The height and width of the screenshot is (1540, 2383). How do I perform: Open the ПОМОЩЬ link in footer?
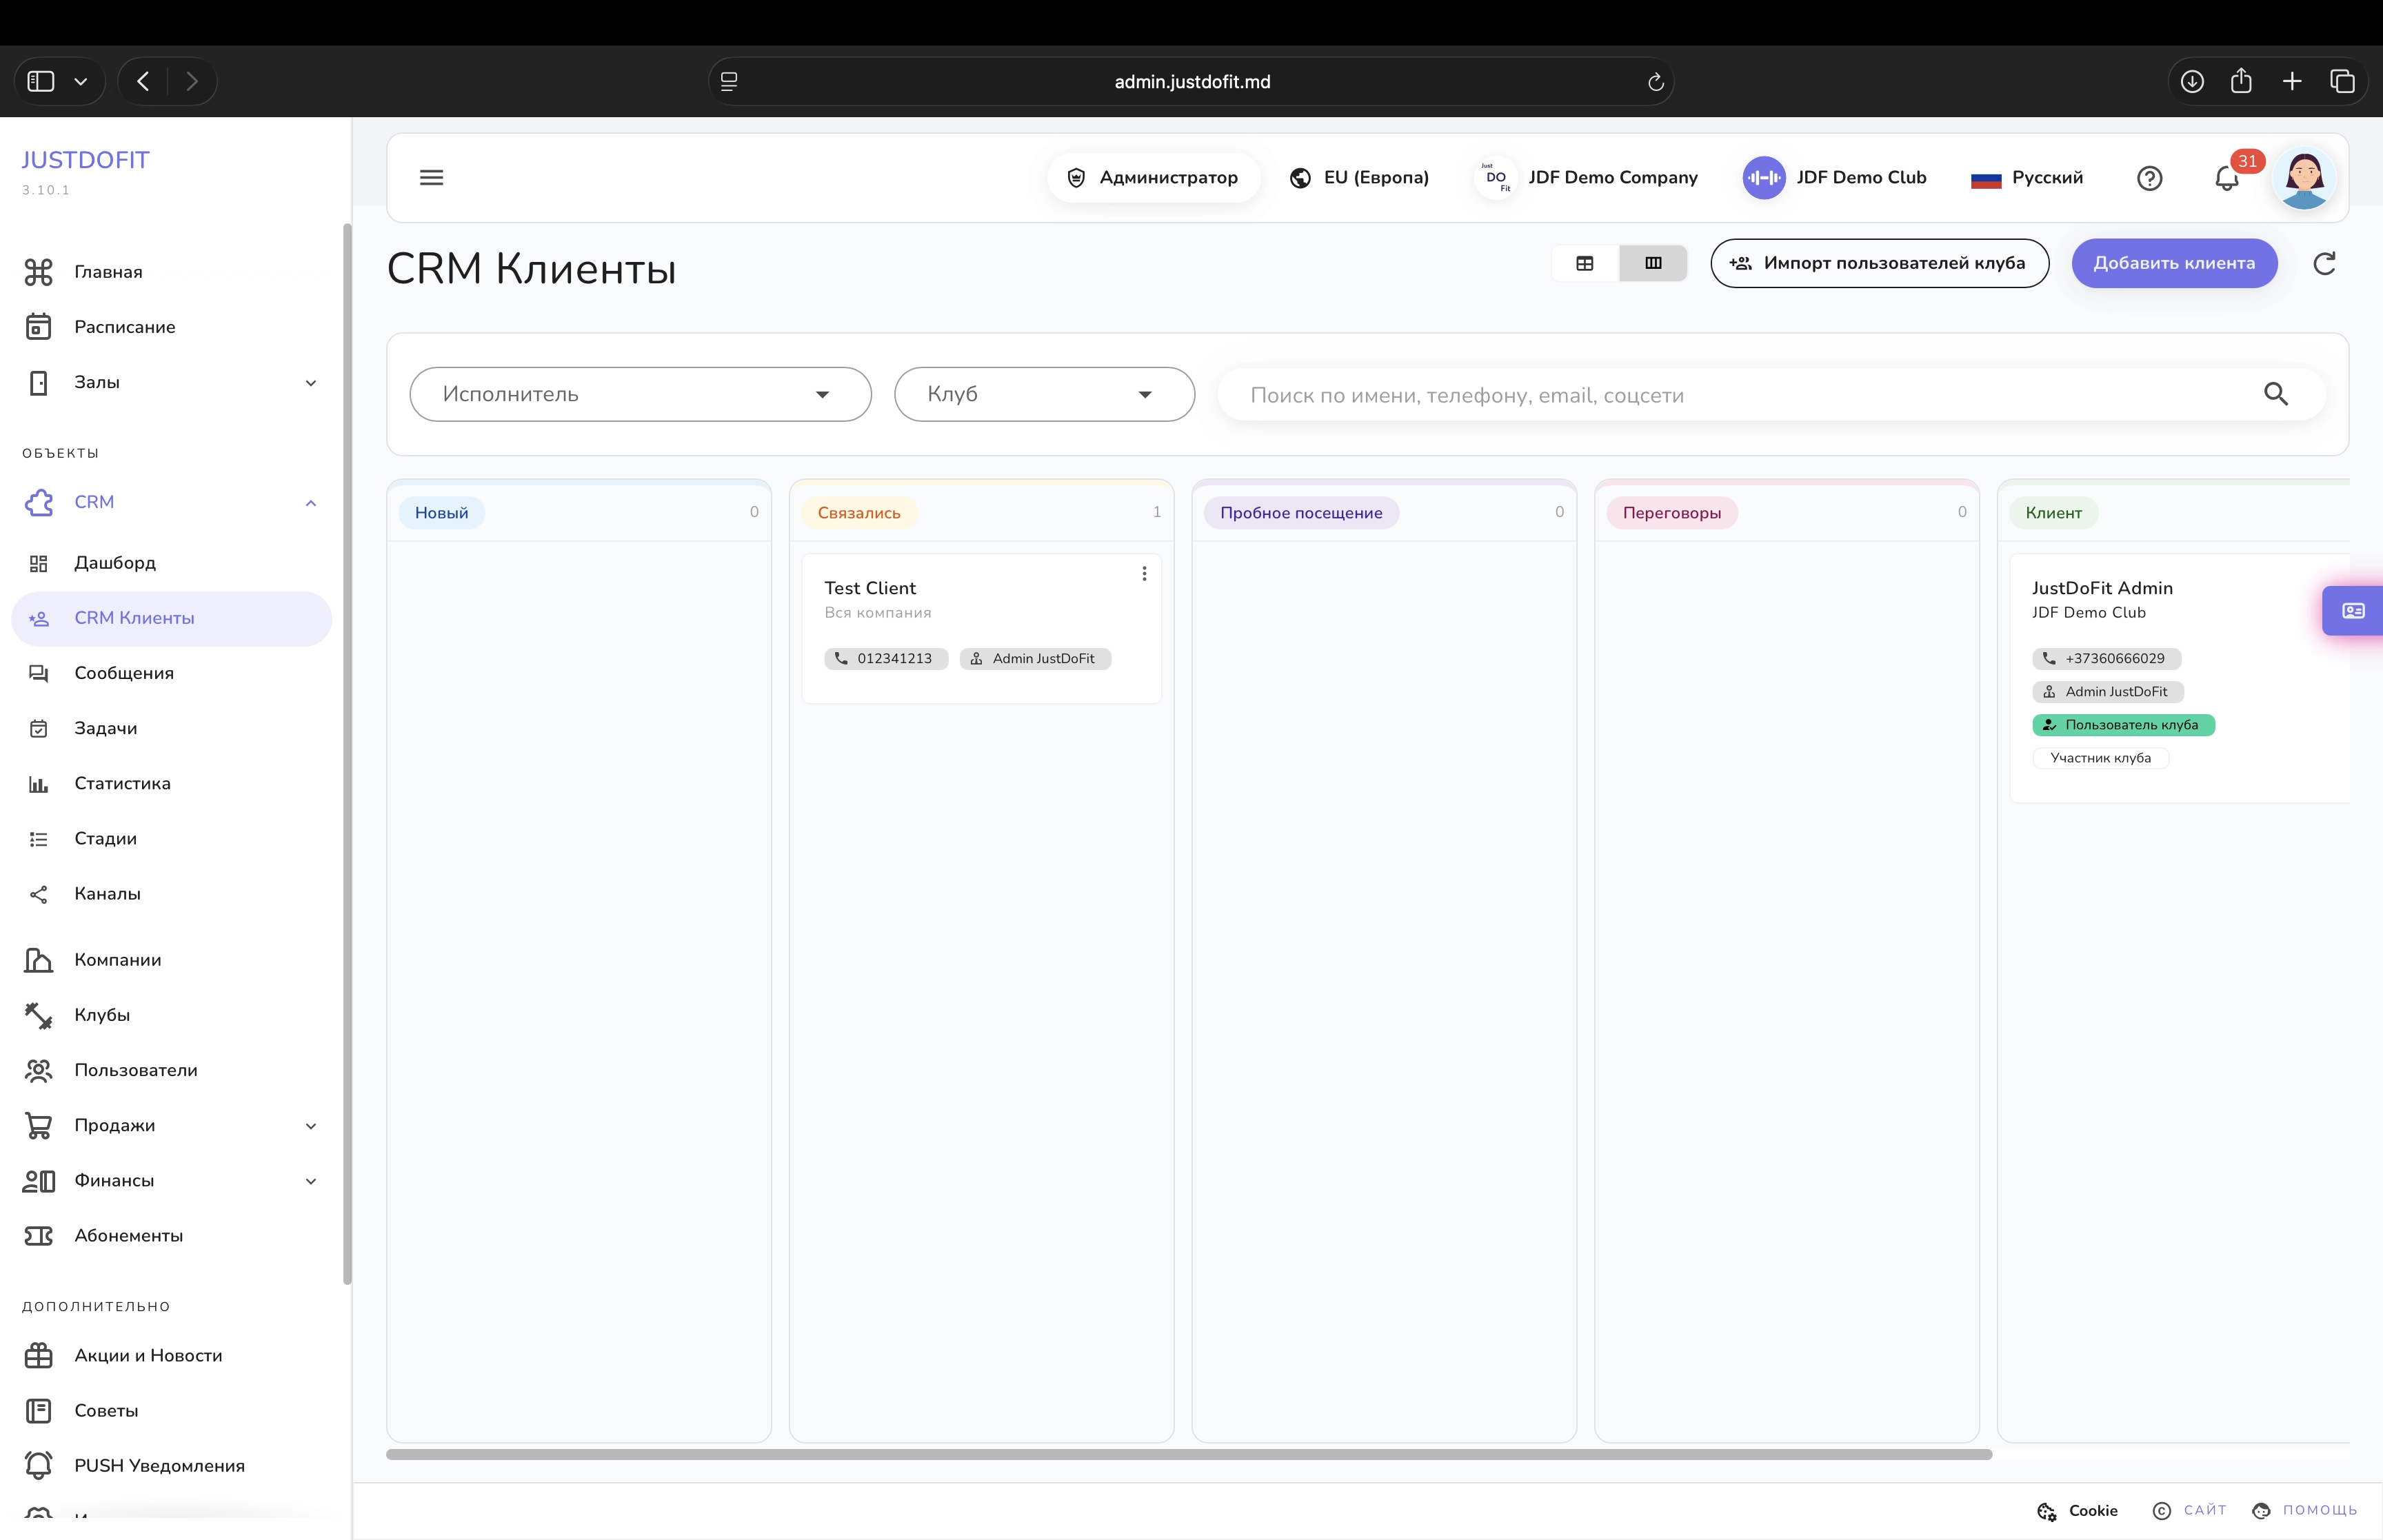pos(2304,1511)
